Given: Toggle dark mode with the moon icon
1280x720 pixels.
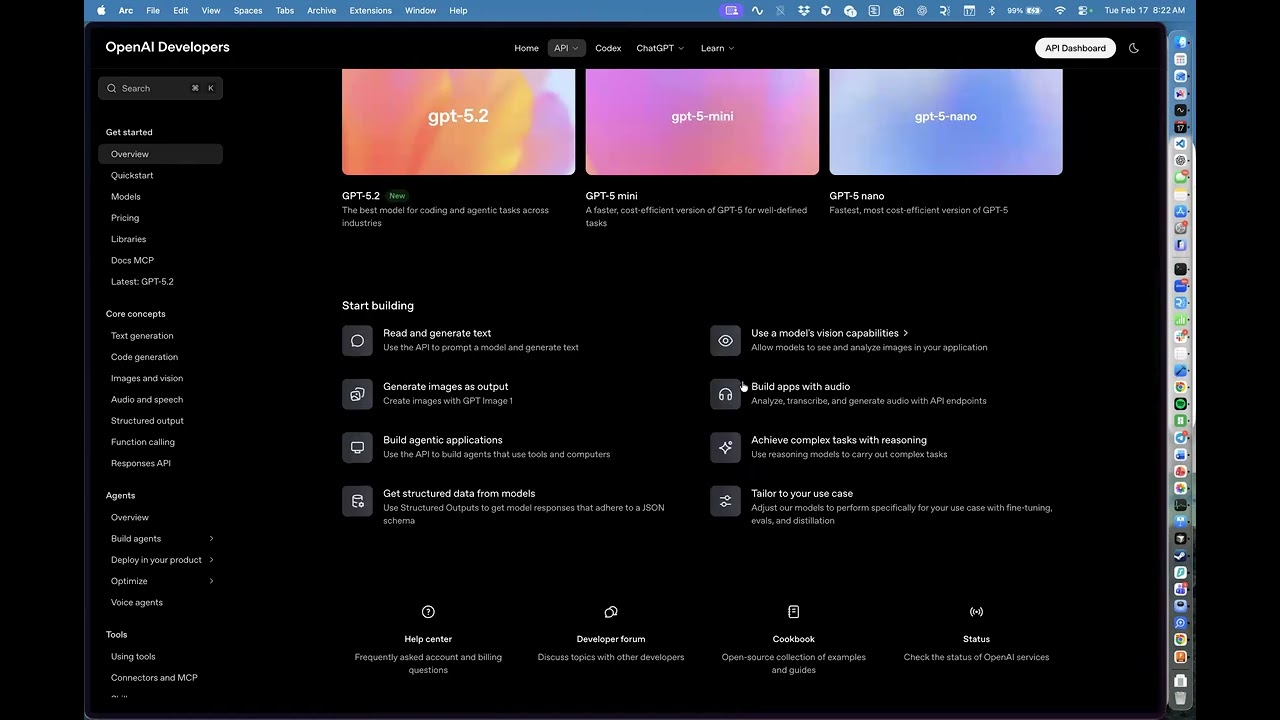Looking at the screenshot, I should pos(1134,48).
